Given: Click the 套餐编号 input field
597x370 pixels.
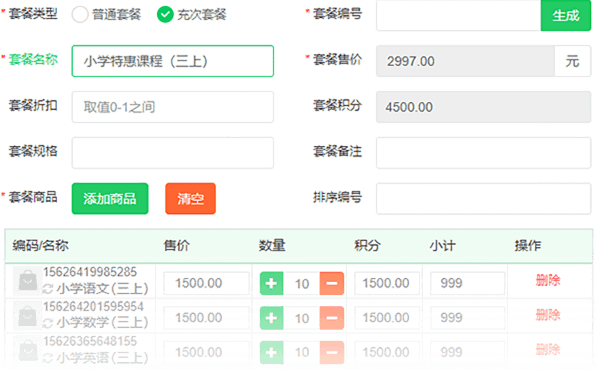Looking at the screenshot, I should 458,16.
